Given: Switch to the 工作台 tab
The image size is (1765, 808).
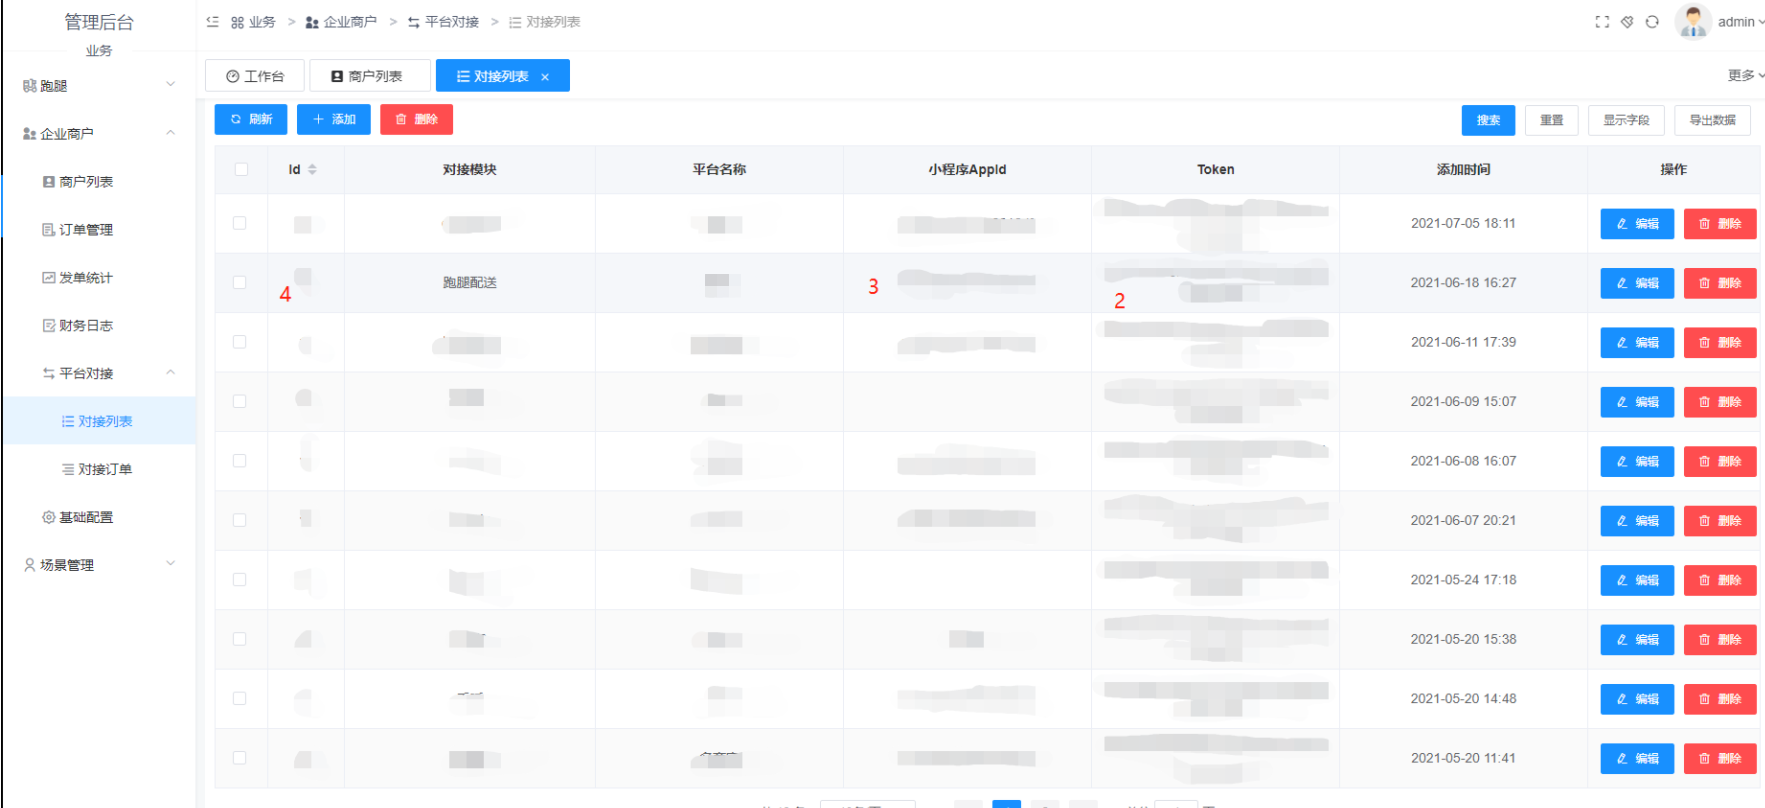Looking at the screenshot, I should [x=255, y=76].
